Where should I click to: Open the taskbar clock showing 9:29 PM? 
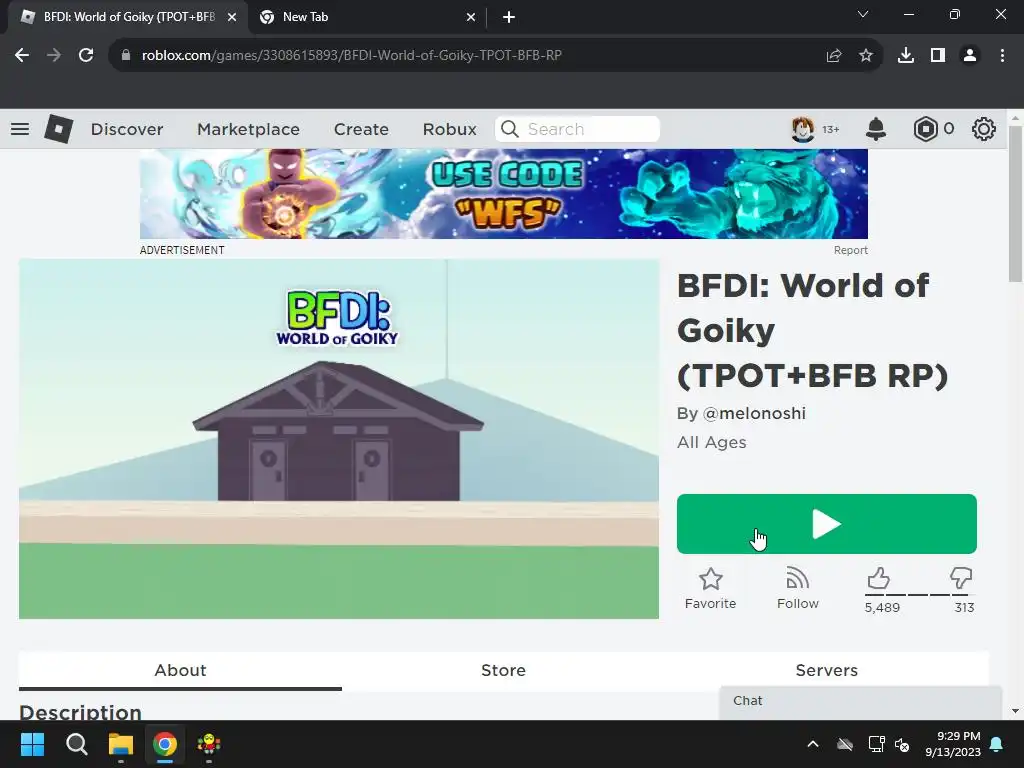click(x=953, y=744)
